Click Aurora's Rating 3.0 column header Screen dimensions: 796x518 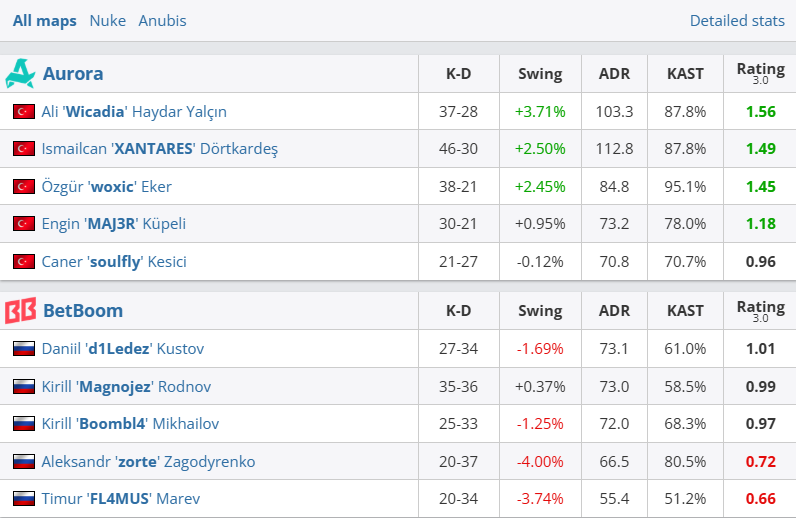[760, 73]
